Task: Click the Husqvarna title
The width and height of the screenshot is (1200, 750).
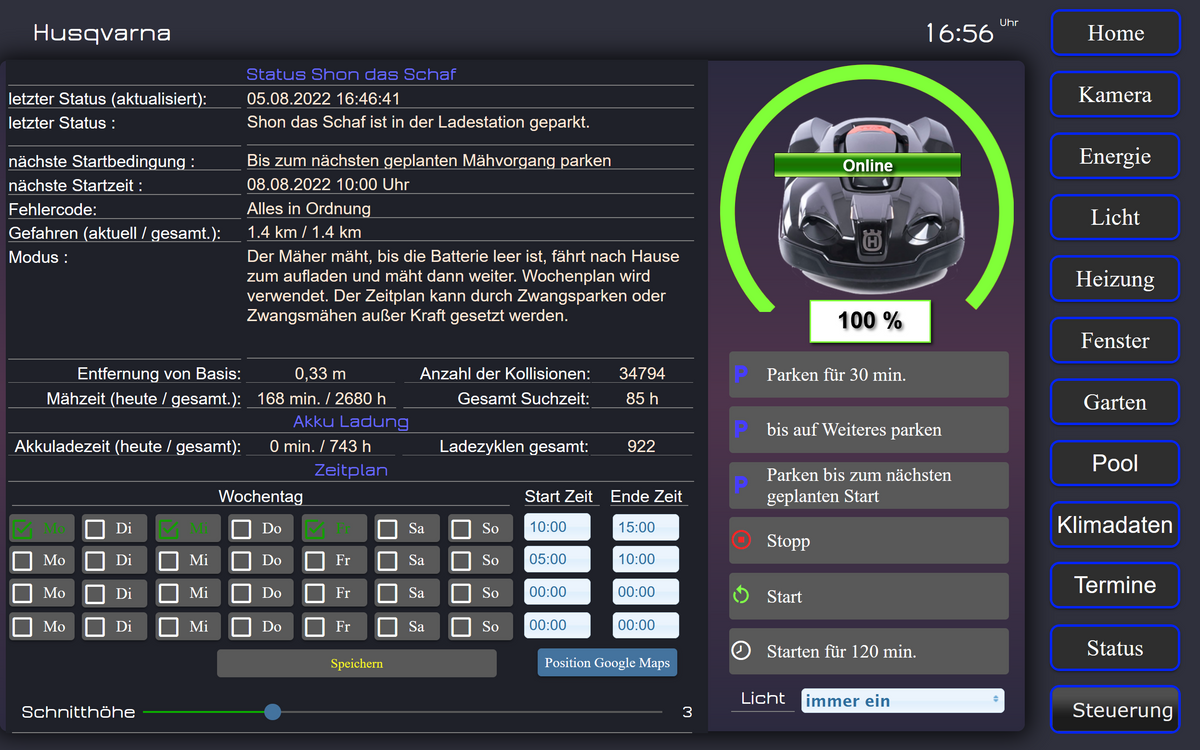Action: click(x=102, y=33)
